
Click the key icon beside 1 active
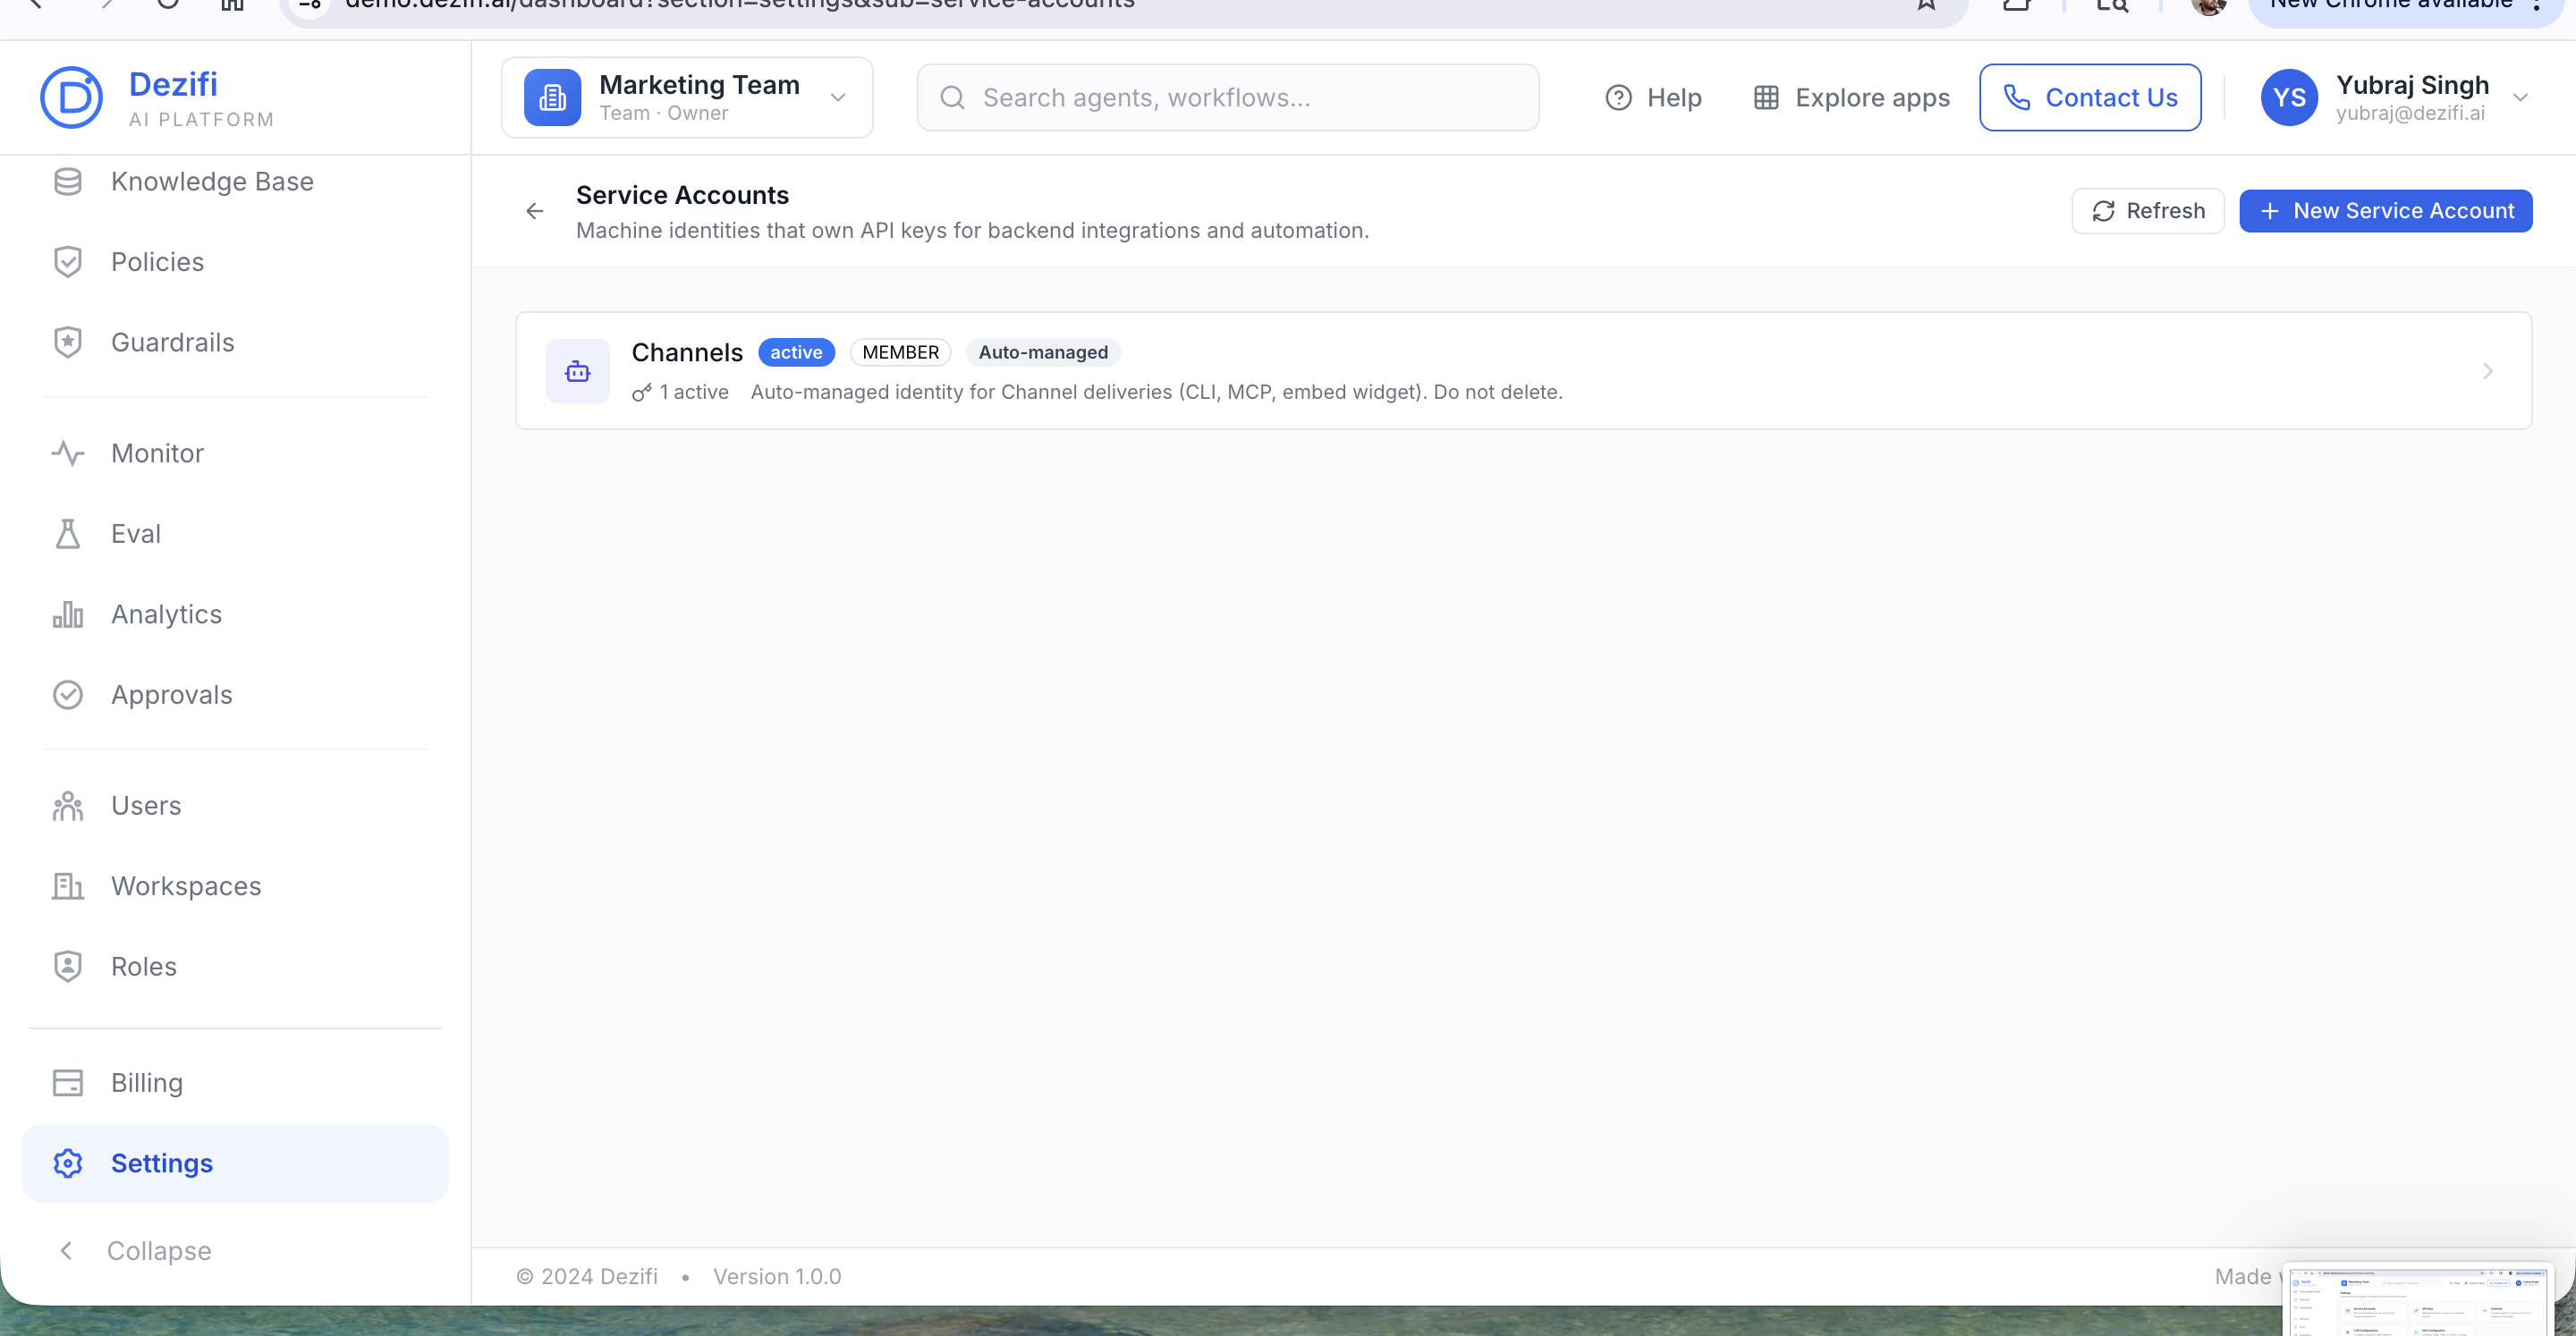tap(641, 393)
